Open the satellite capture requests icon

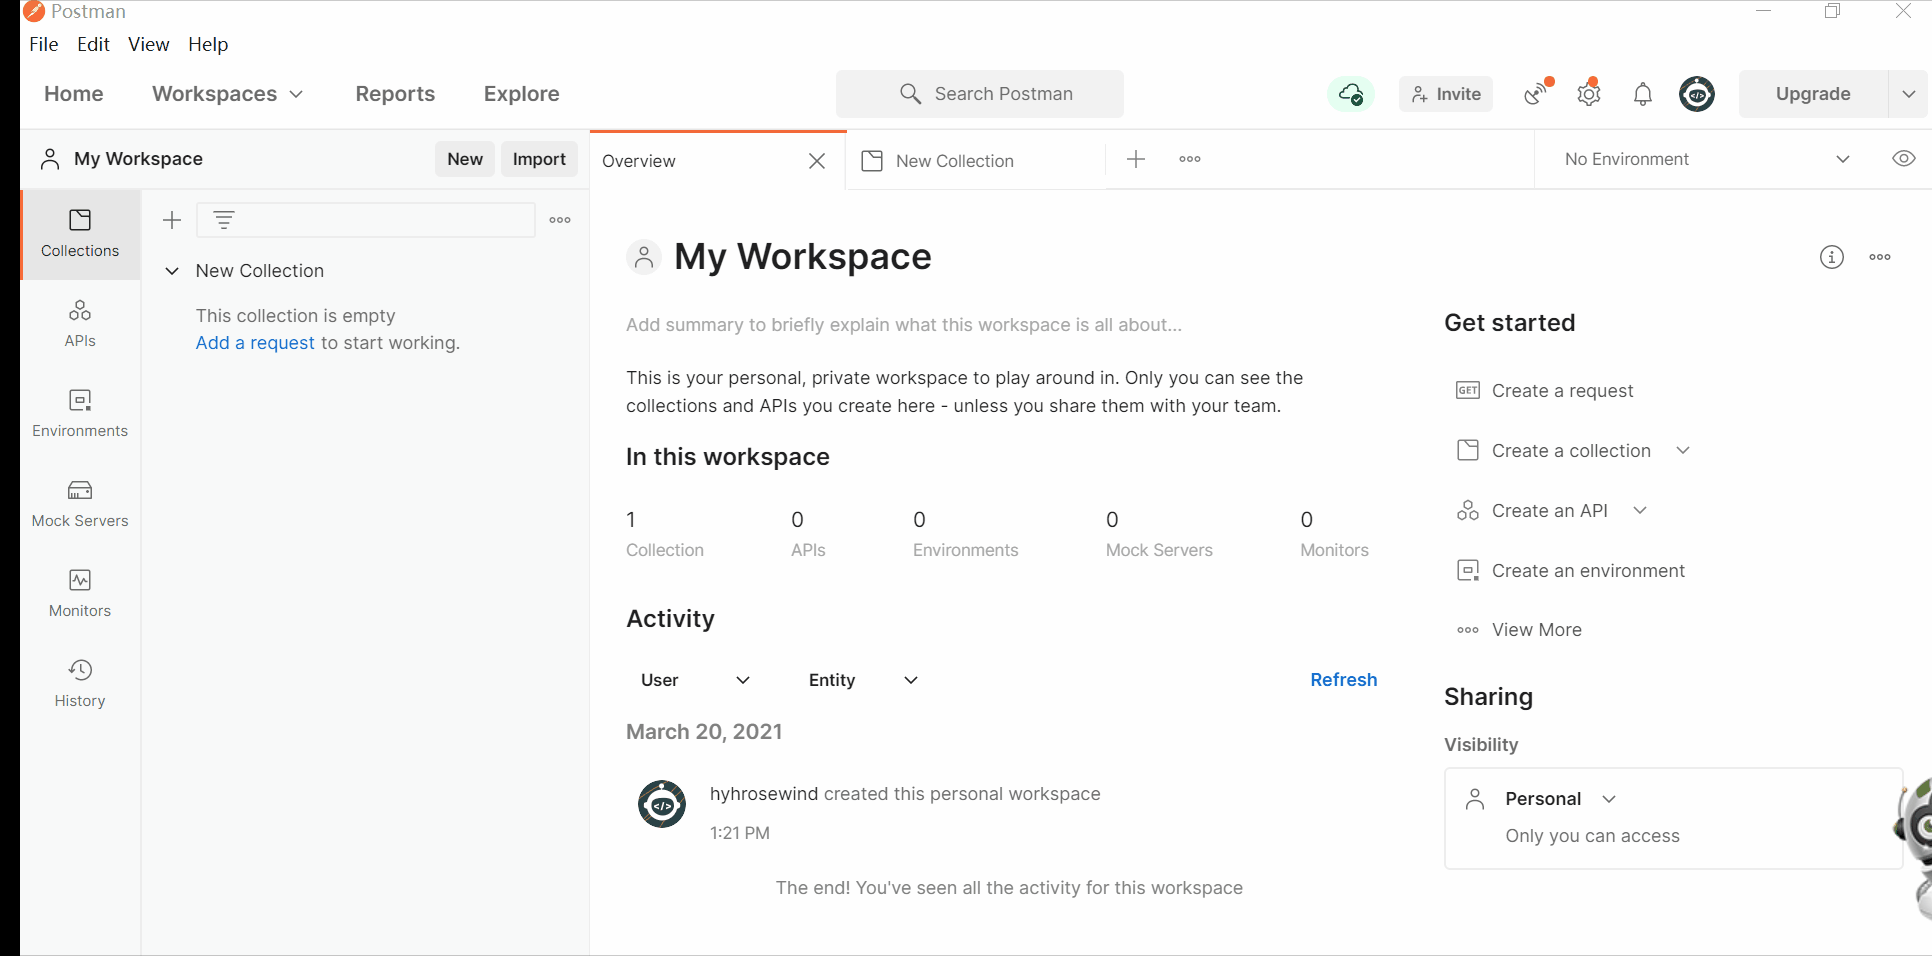point(1538,93)
